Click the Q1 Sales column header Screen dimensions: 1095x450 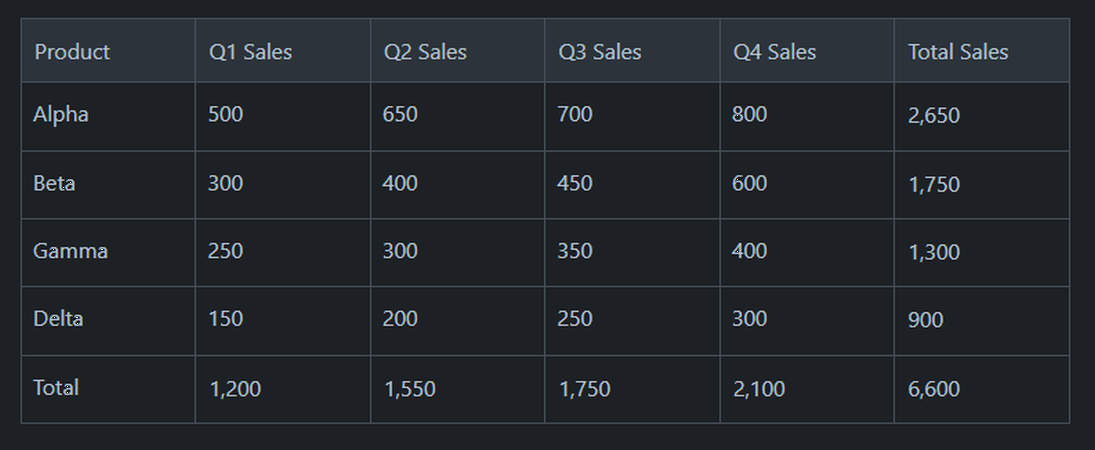[250, 52]
